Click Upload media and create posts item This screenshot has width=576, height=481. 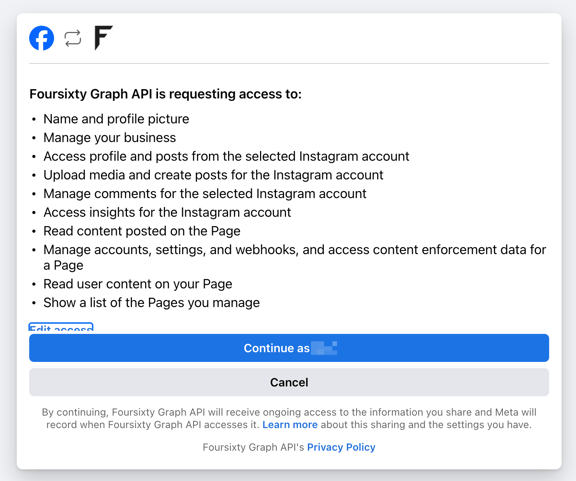(213, 175)
